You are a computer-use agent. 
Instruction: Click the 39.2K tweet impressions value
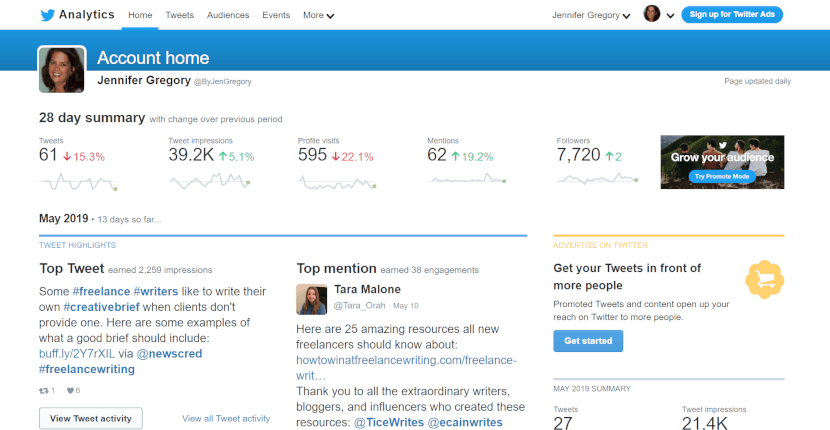(x=191, y=156)
